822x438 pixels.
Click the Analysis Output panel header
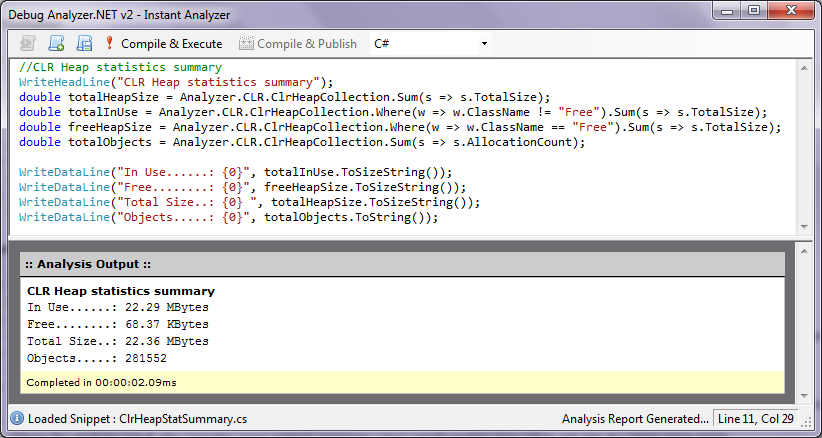pos(402,264)
